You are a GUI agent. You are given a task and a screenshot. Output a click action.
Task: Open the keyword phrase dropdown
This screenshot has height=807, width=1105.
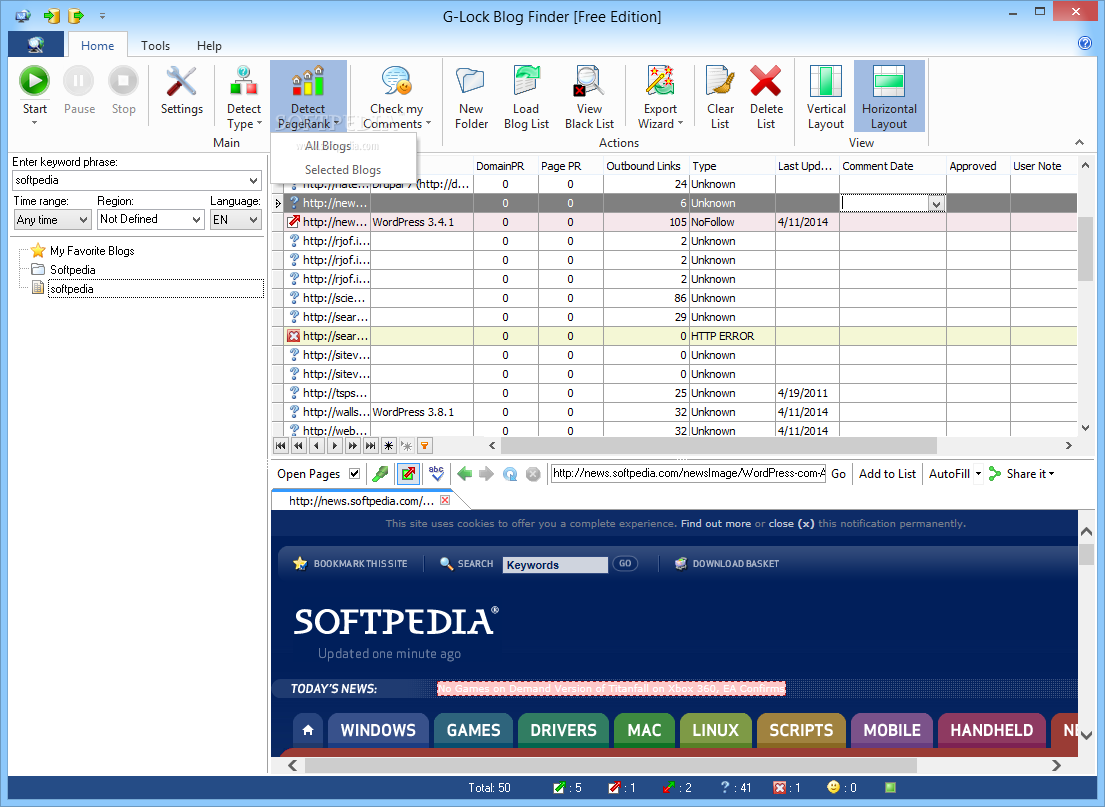click(254, 180)
